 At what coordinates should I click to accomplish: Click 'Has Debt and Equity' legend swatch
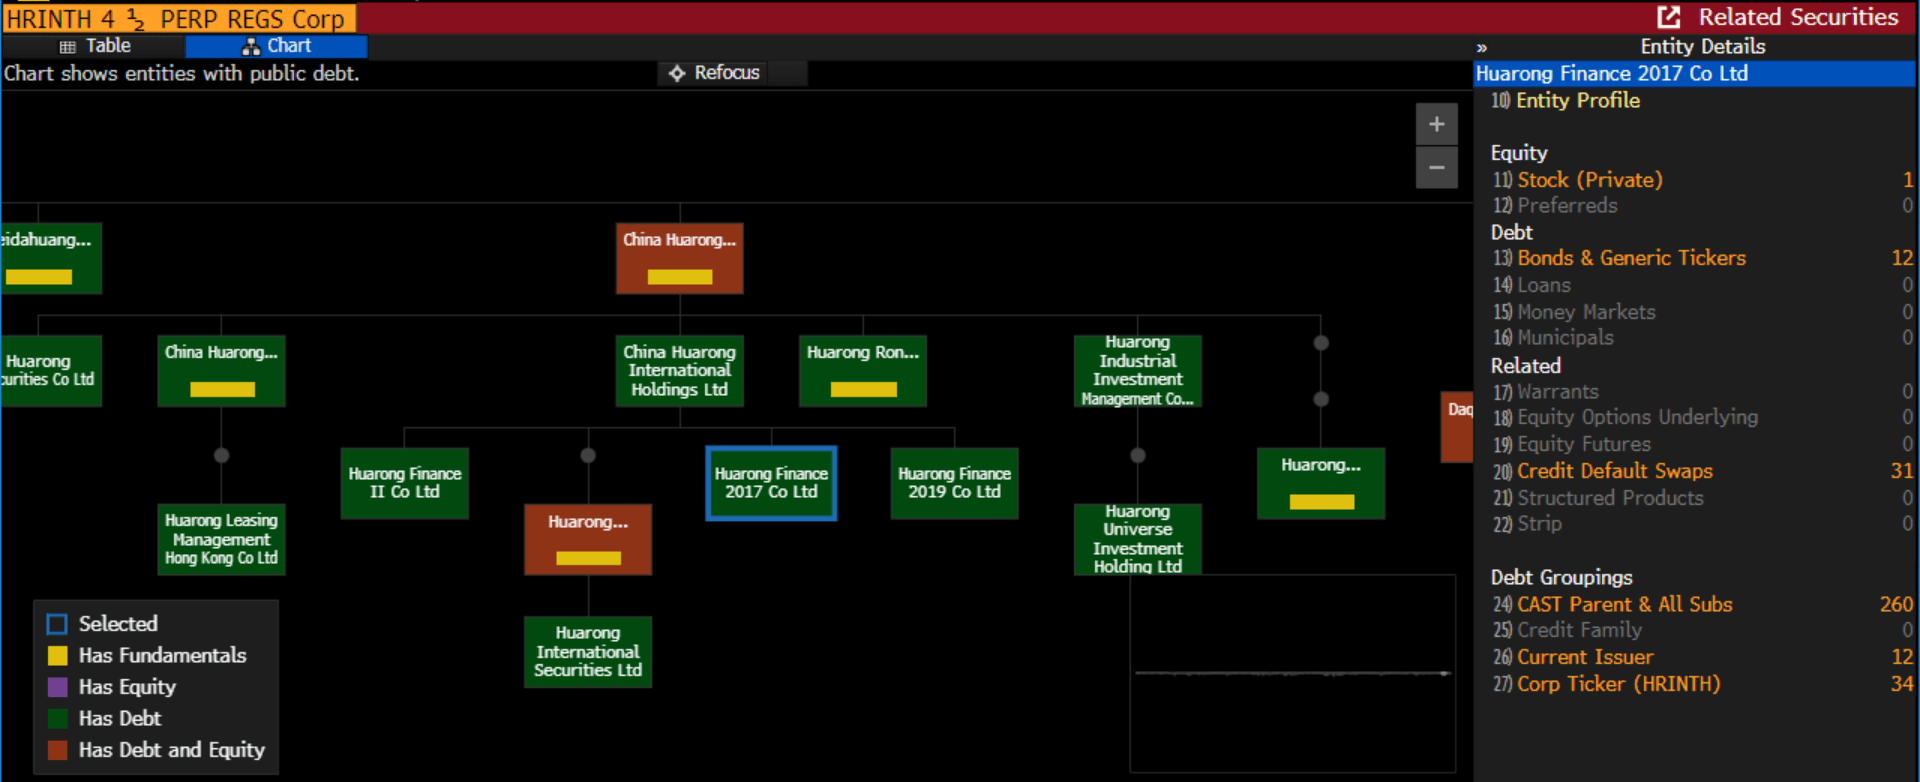click(x=58, y=750)
